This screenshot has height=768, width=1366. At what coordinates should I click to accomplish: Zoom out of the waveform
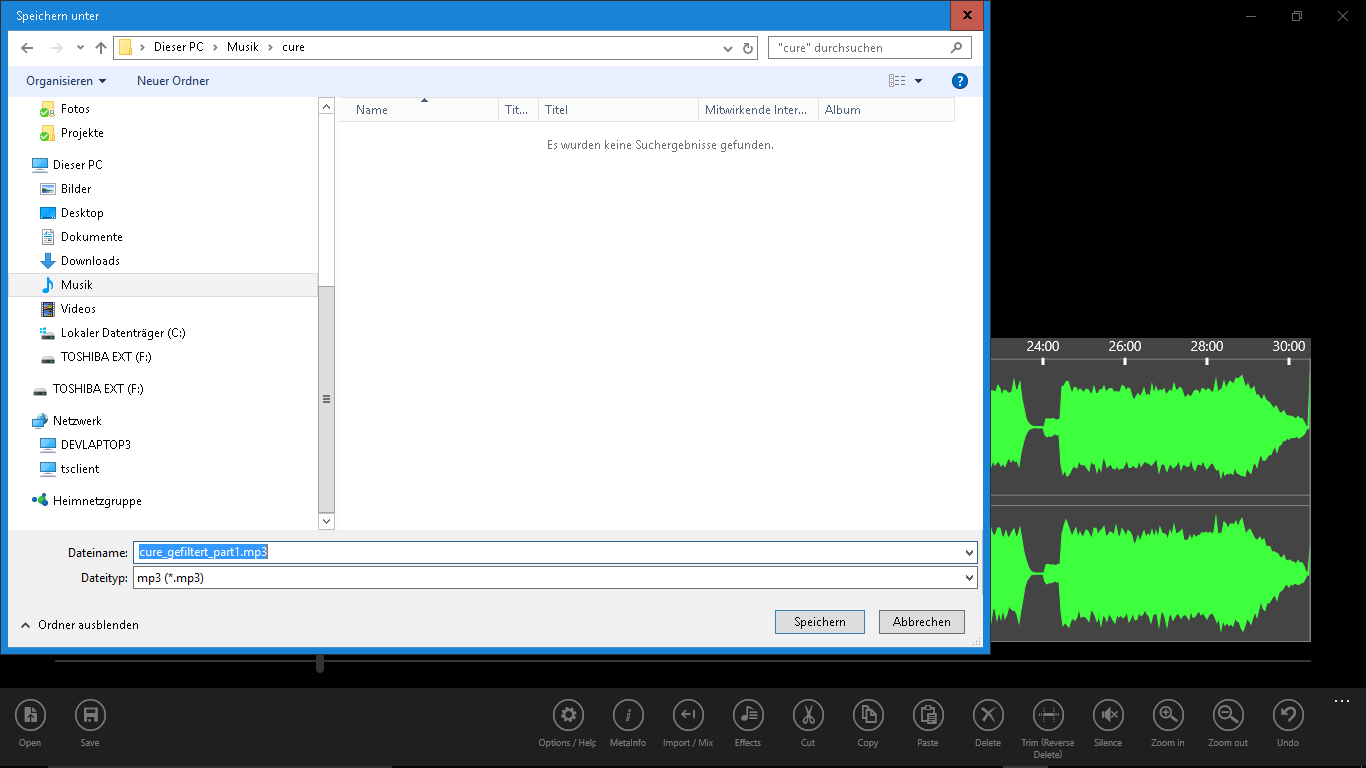point(1228,714)
